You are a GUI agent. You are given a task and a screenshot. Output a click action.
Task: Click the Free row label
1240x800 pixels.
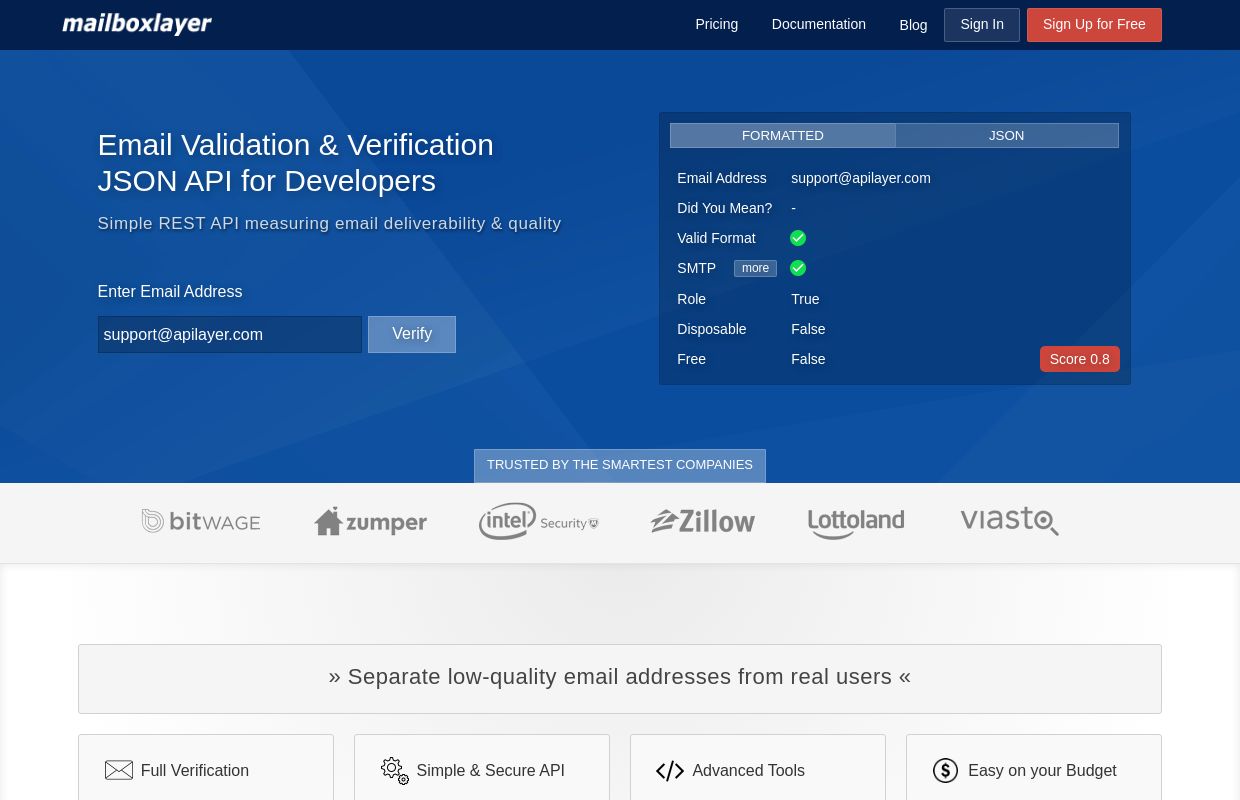point(691,359)
